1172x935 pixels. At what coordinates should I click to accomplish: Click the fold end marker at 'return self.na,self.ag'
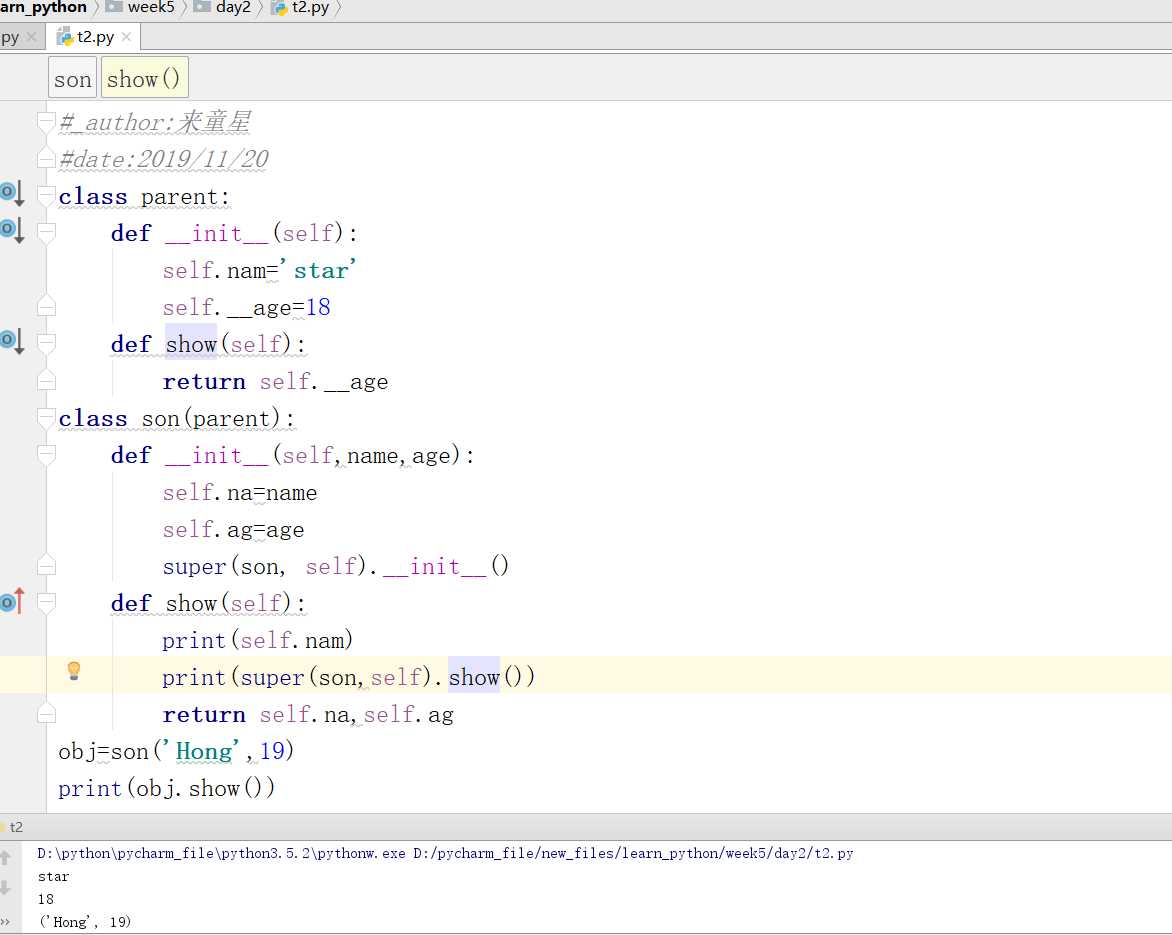point(46,713)
